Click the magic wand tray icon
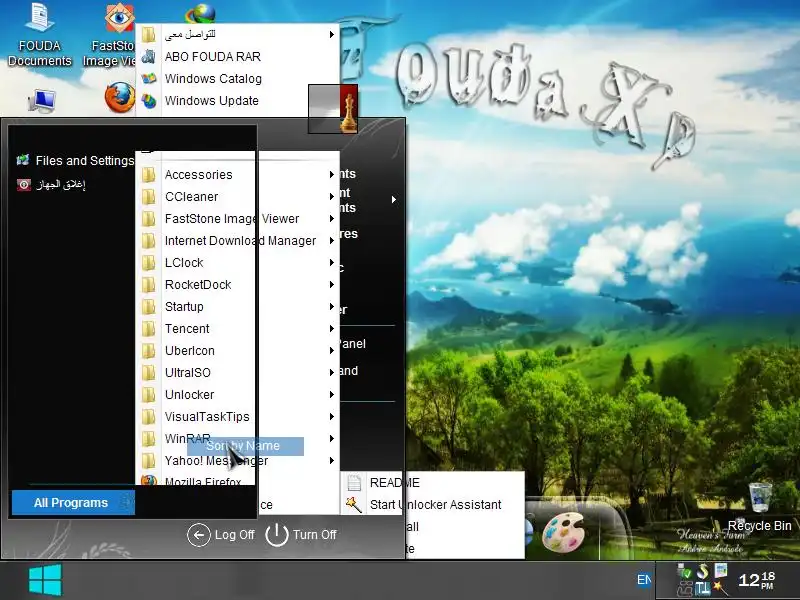The height and width of the screenshot is (600, 800). (x=720, y=588)
